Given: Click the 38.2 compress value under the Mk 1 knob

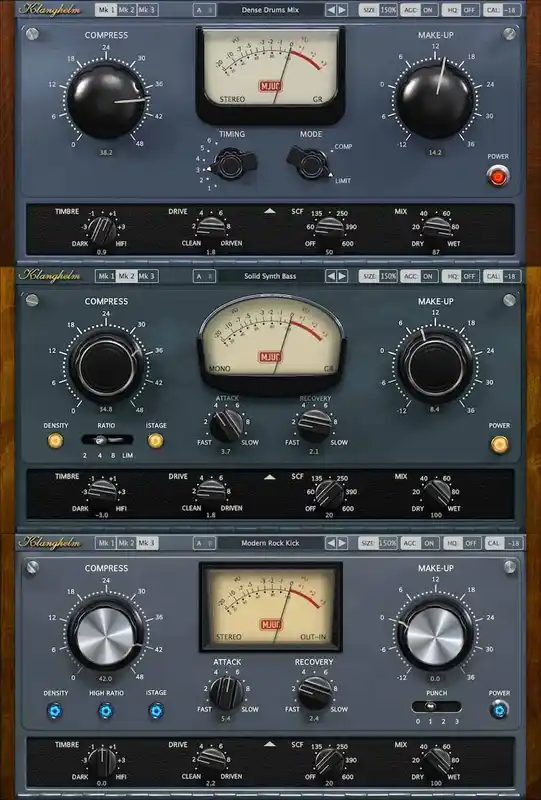Looking at the screenshot, I should [106, 152].
